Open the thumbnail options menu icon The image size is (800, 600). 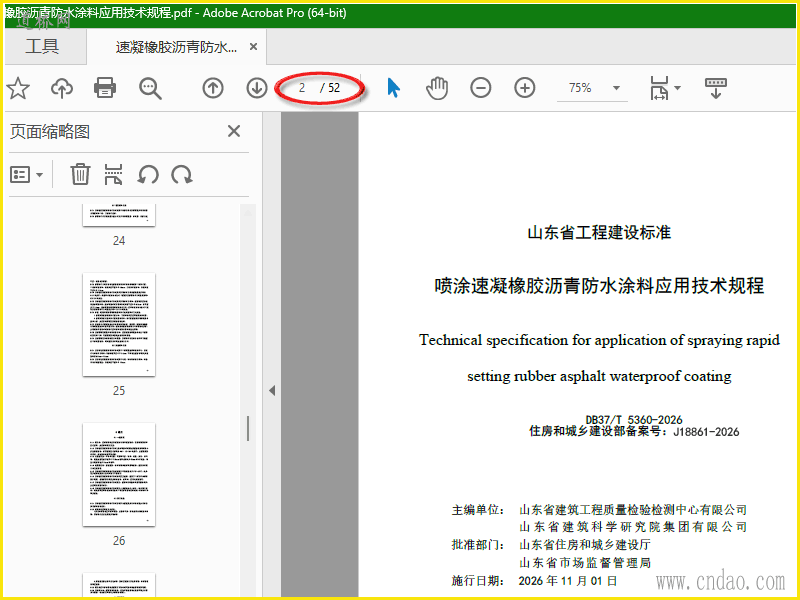(26, 175)
